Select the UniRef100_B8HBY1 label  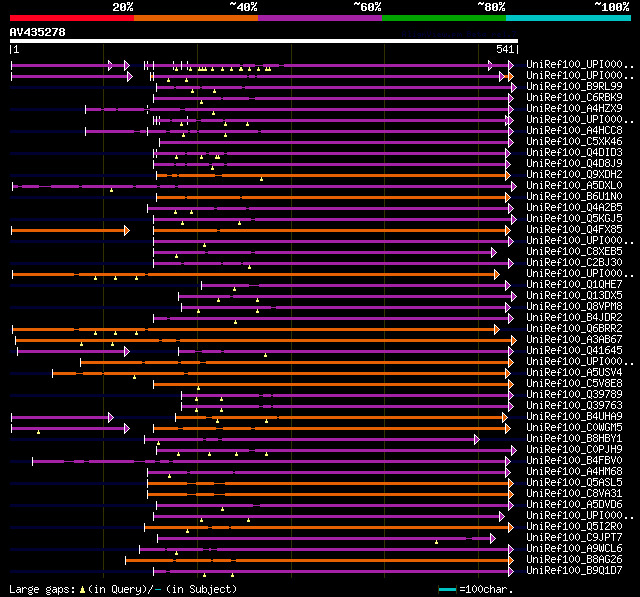574,439
